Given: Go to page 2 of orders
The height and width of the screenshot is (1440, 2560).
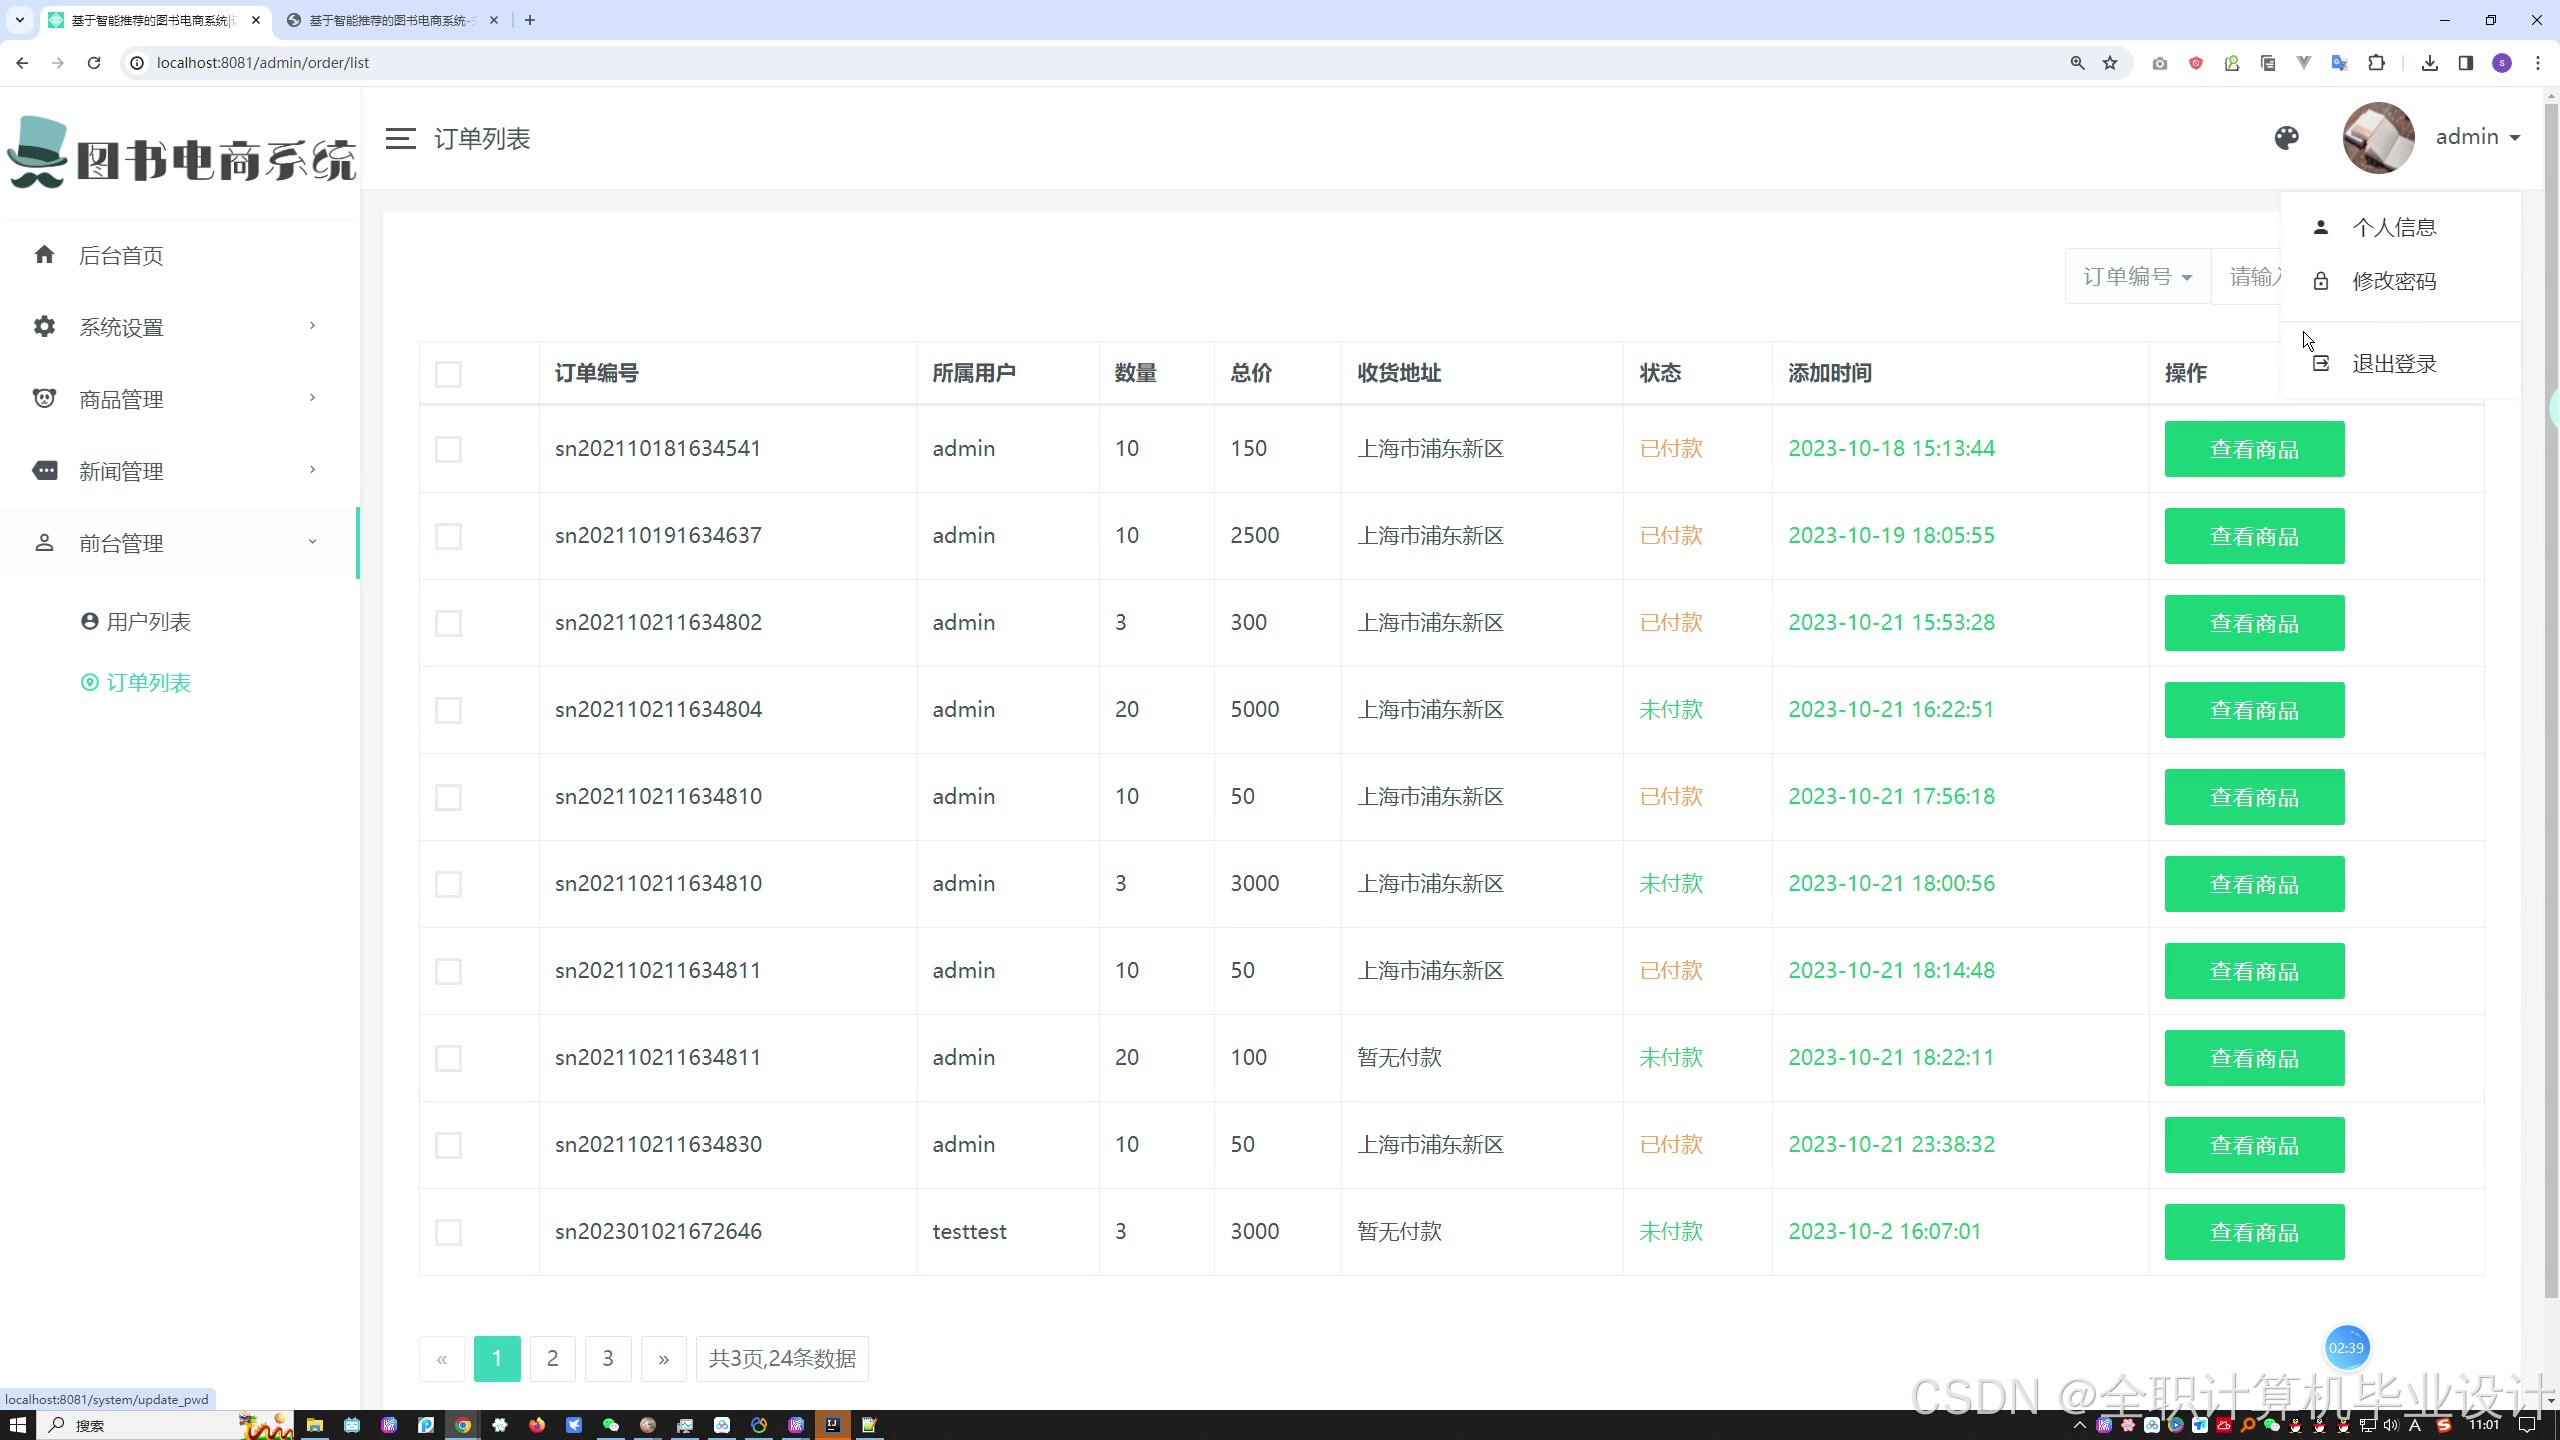Looking at the screenshot, I should (x=552, y=1358).
